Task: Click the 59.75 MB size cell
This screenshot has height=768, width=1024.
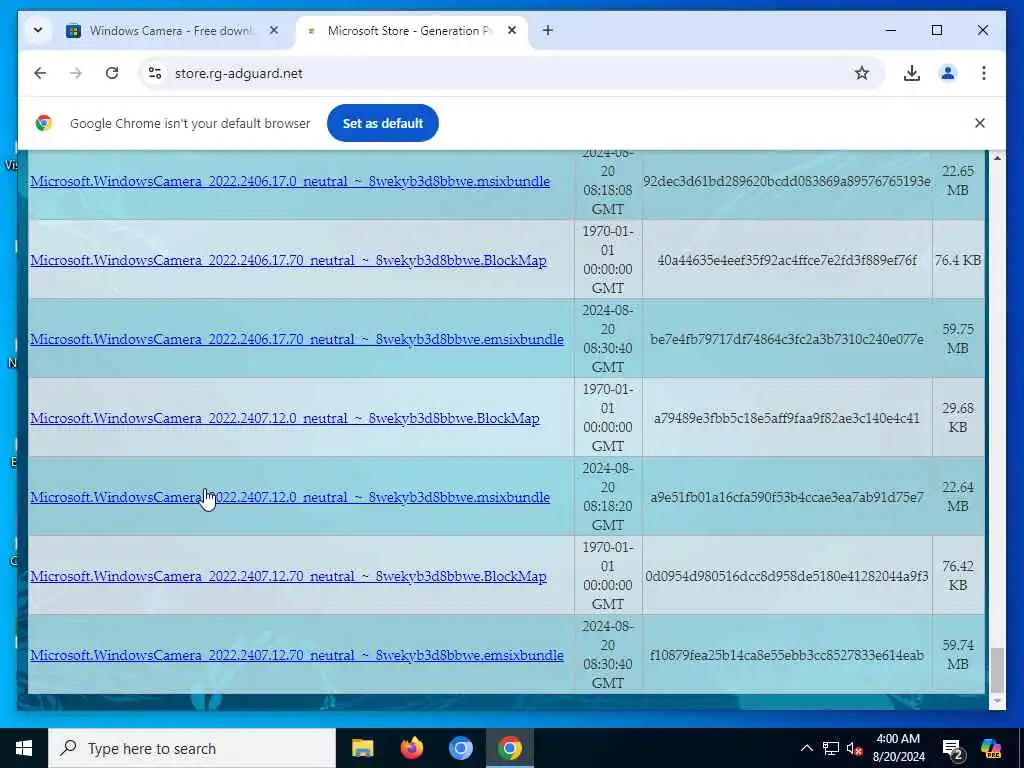Action: [x=958, y=339]
